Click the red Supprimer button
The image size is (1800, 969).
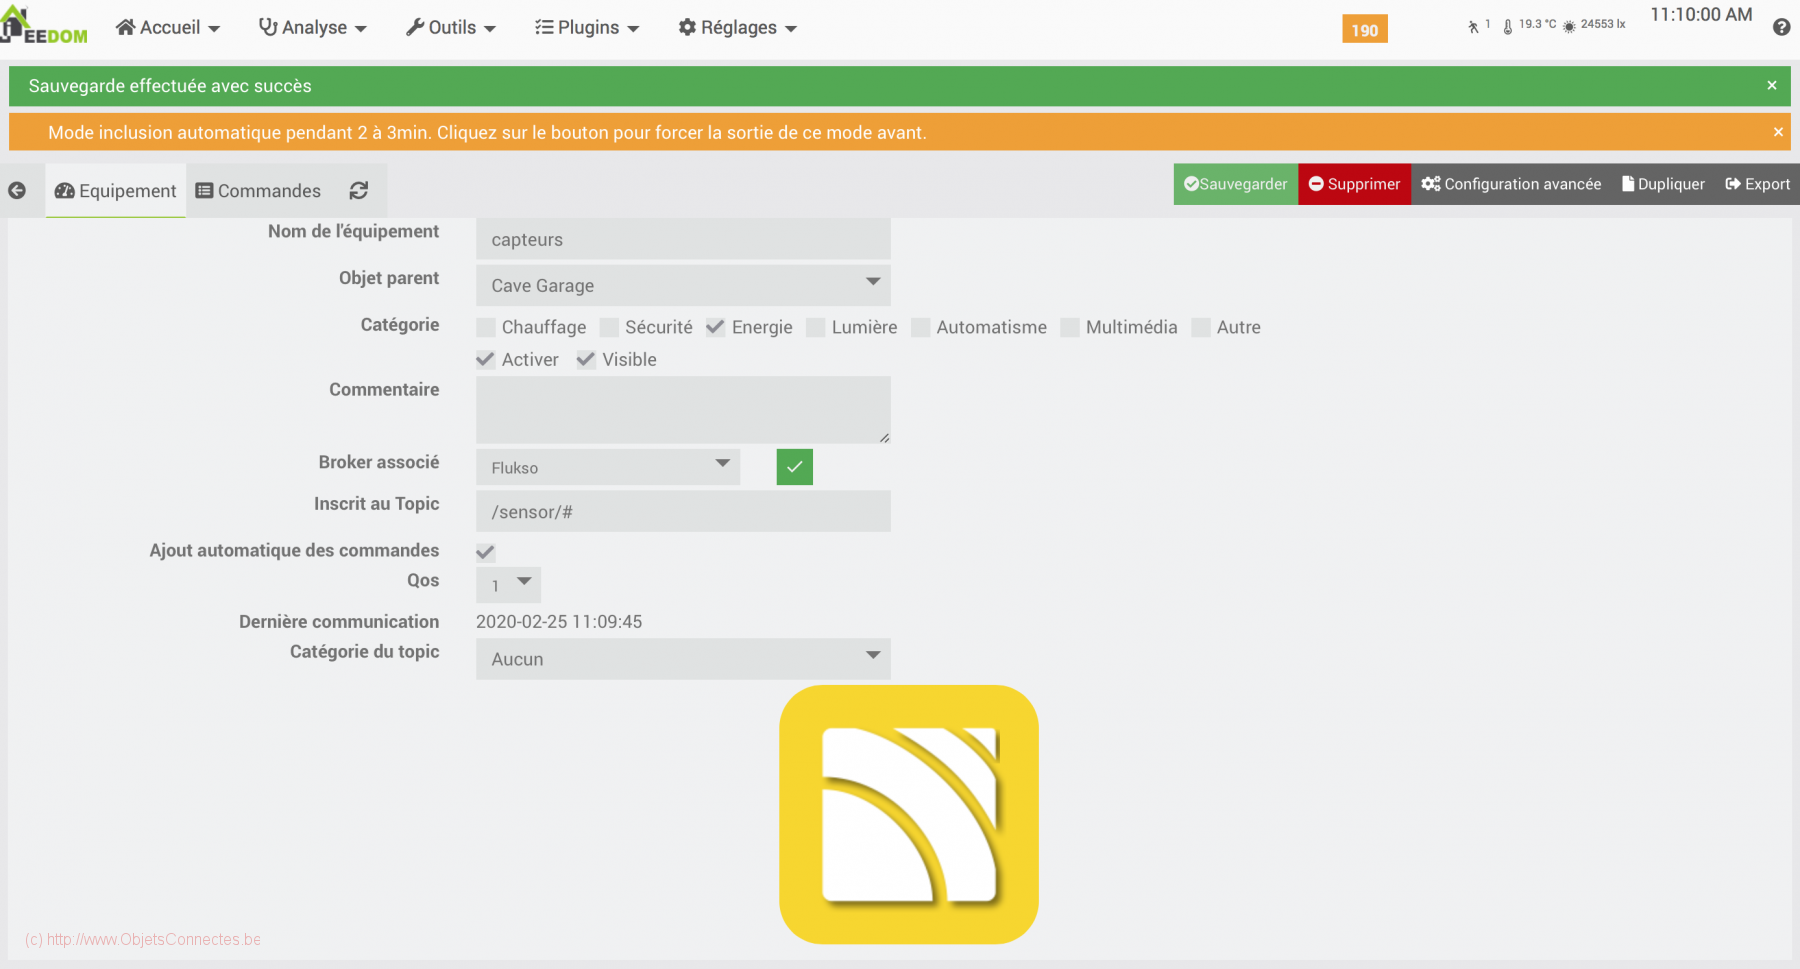coord(1355,184)
